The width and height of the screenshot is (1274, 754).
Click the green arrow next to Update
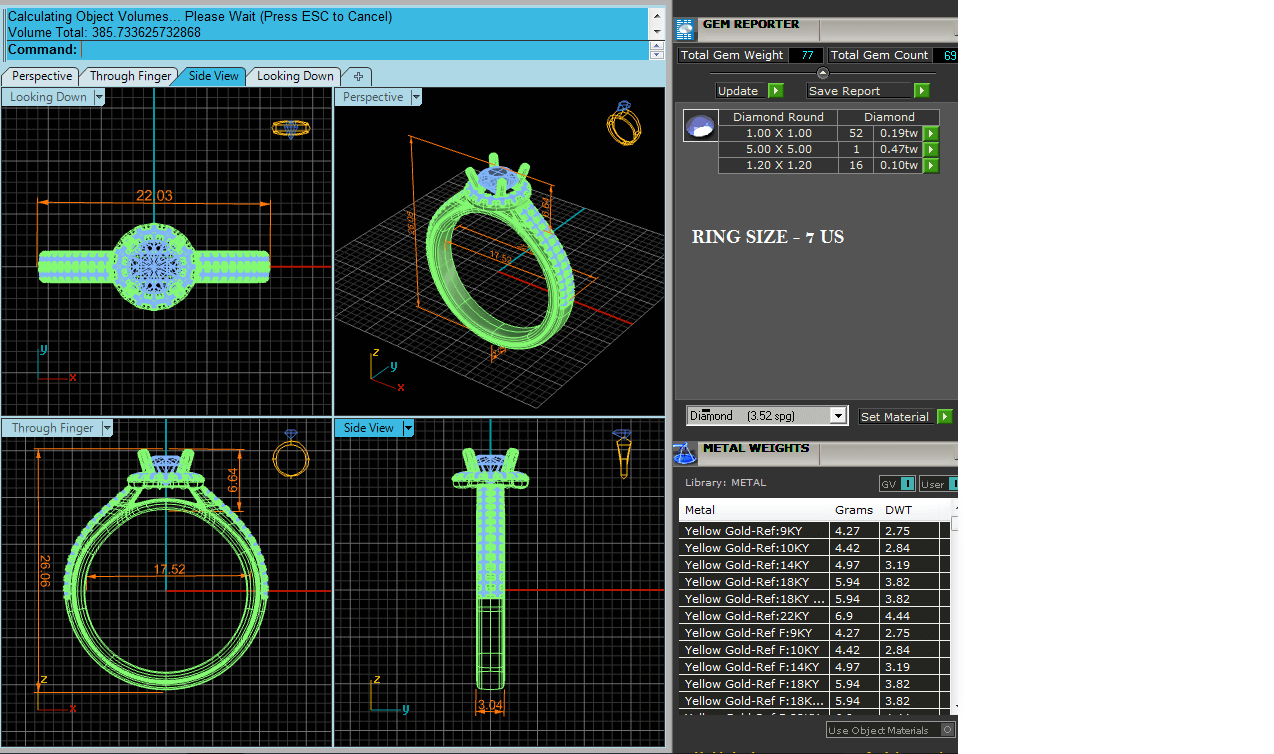pyautogui.click(x=776, y=91)
